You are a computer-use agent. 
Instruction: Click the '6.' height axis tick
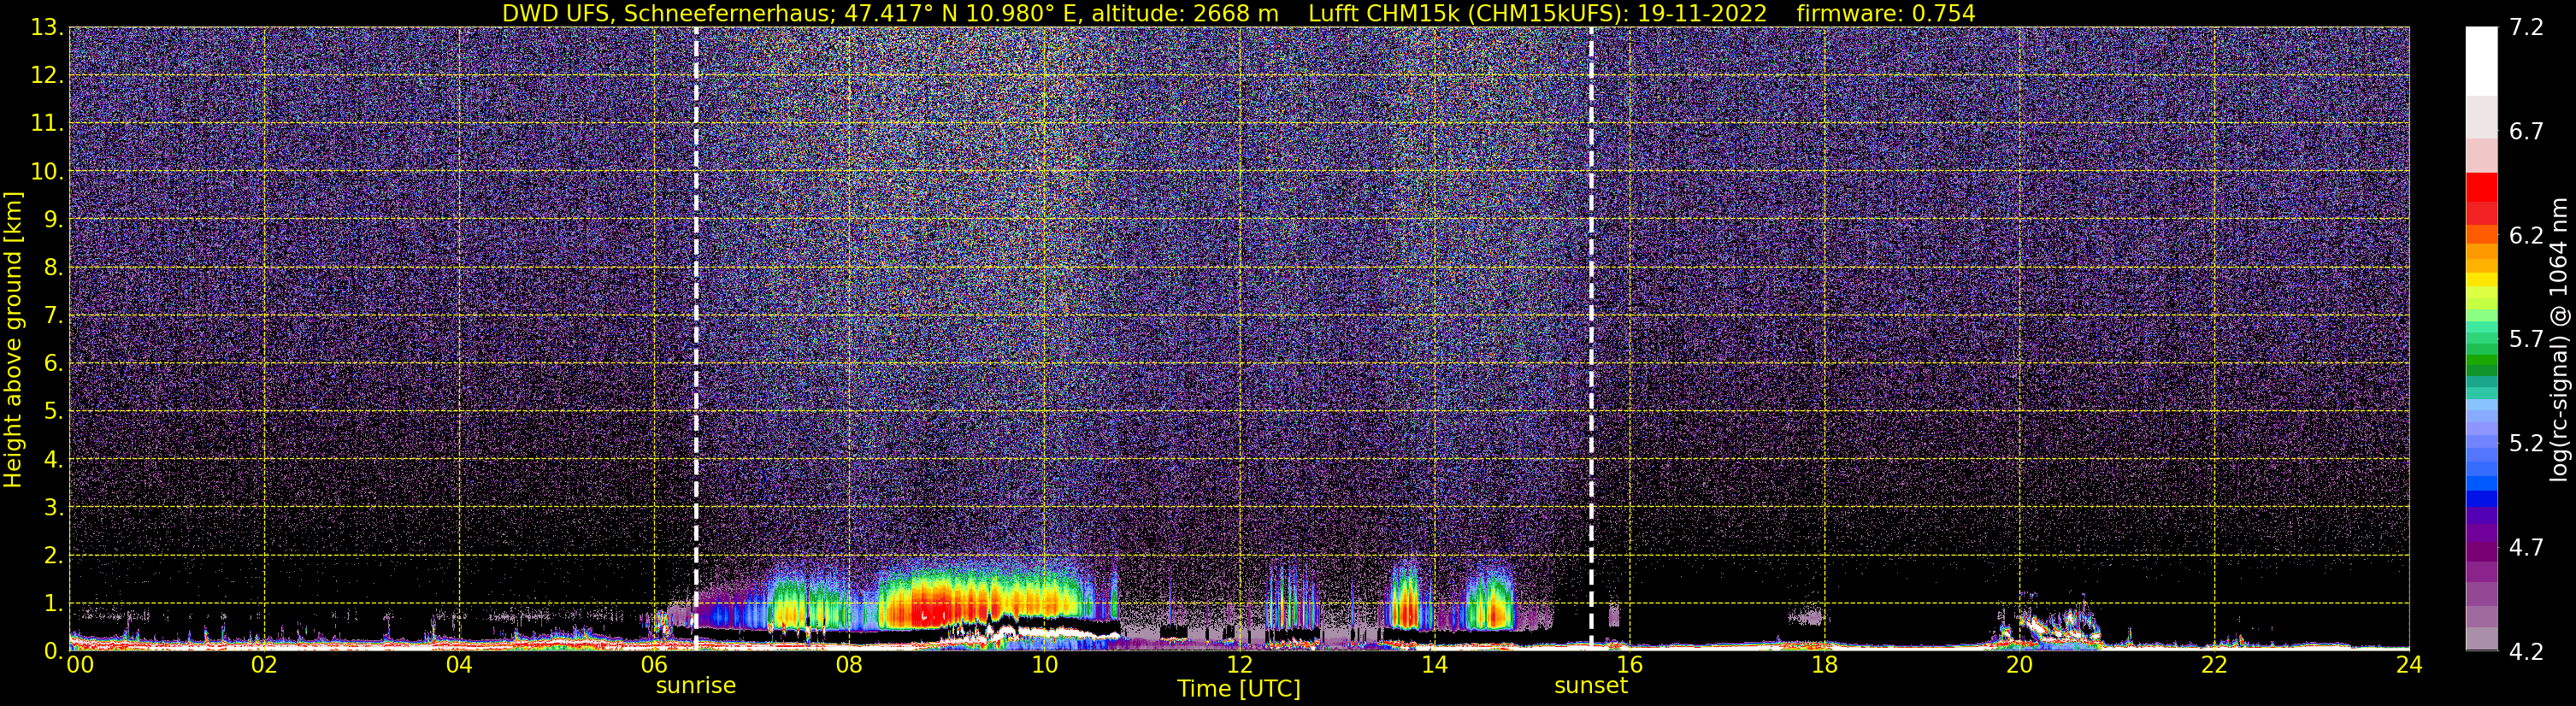click(52, 363)
